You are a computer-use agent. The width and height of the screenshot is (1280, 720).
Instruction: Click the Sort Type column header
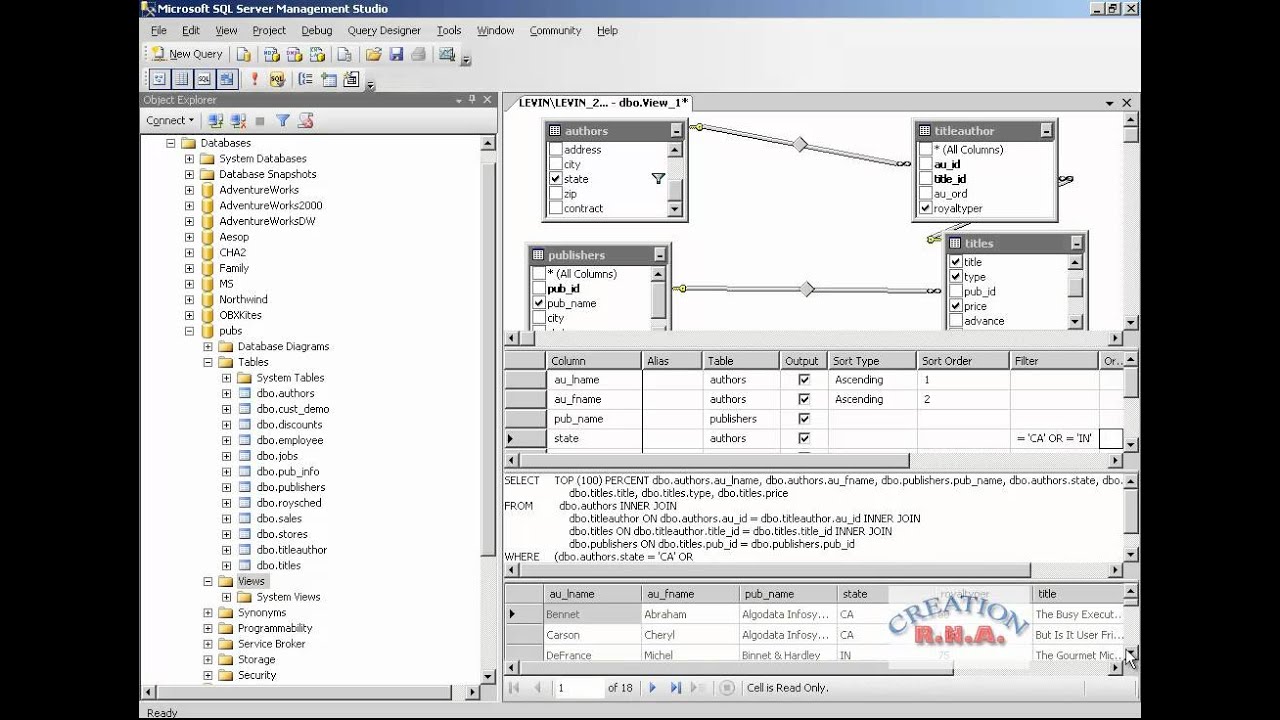point(871,361)
